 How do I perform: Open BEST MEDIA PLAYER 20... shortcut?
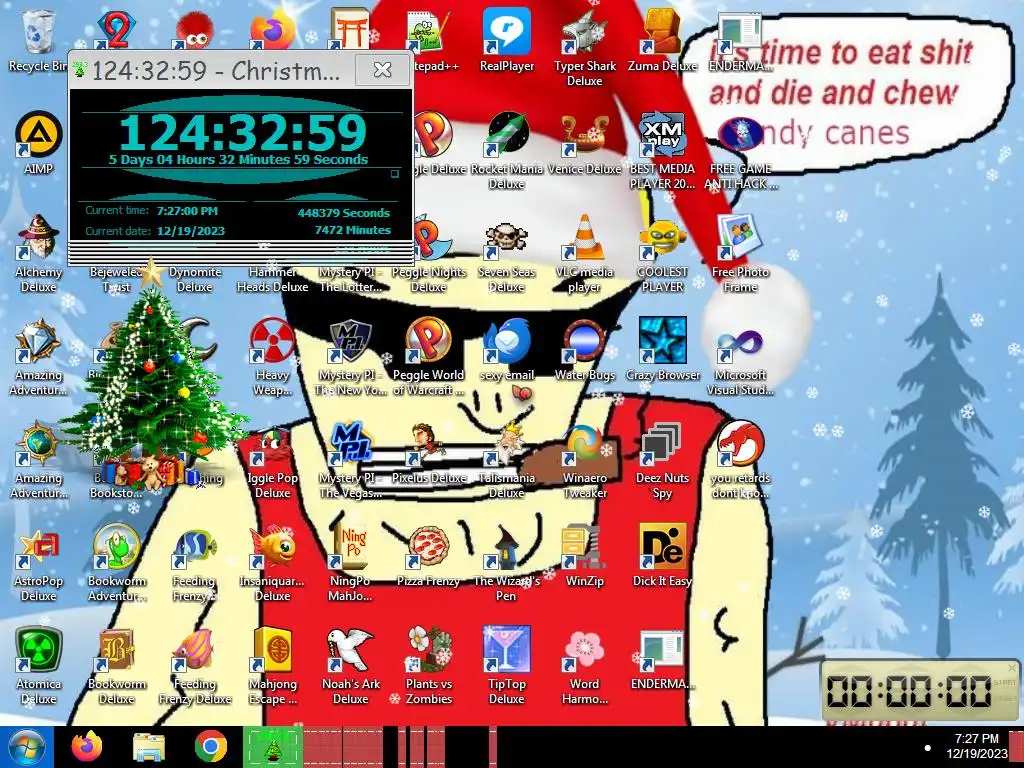[x=662, y=150]
